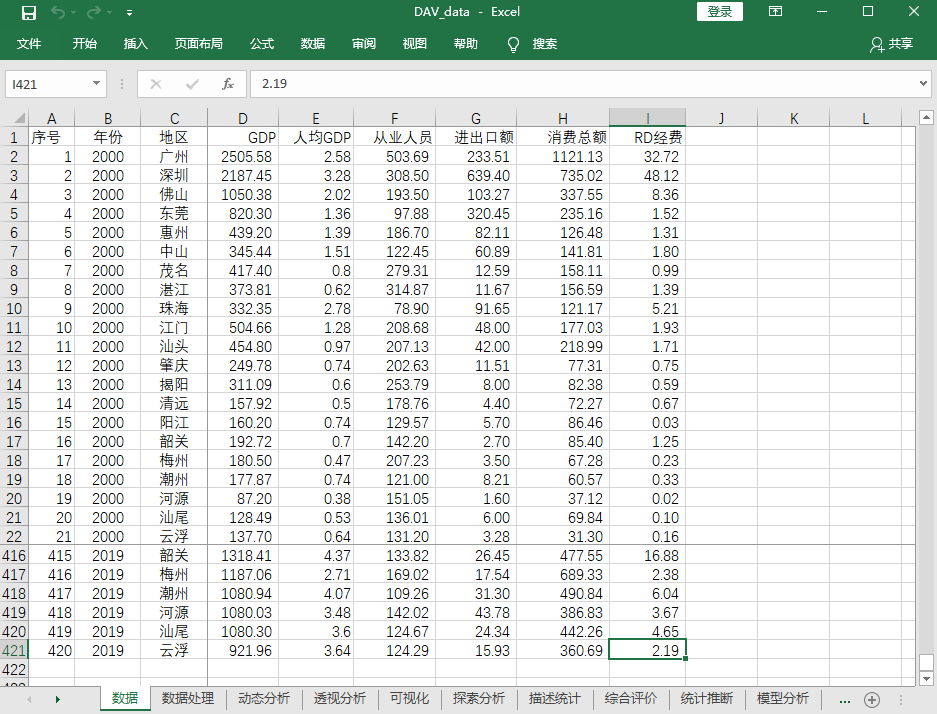Open the 页面布局 ribbon tab
937x714 pixels.
tap(198, 44)
